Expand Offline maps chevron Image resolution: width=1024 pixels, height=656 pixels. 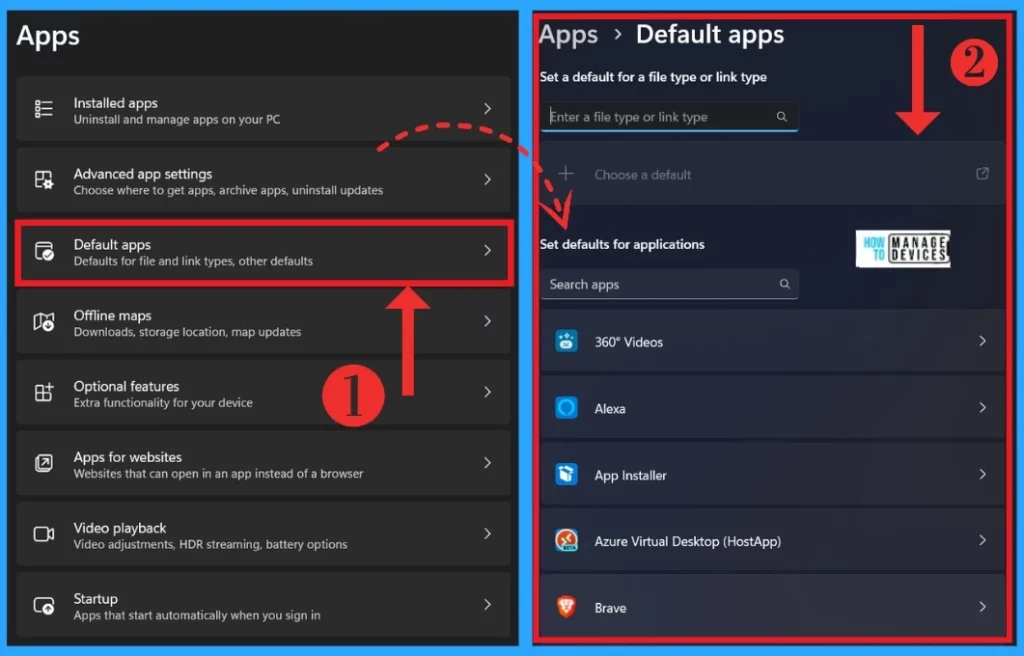tap(487, 321)
